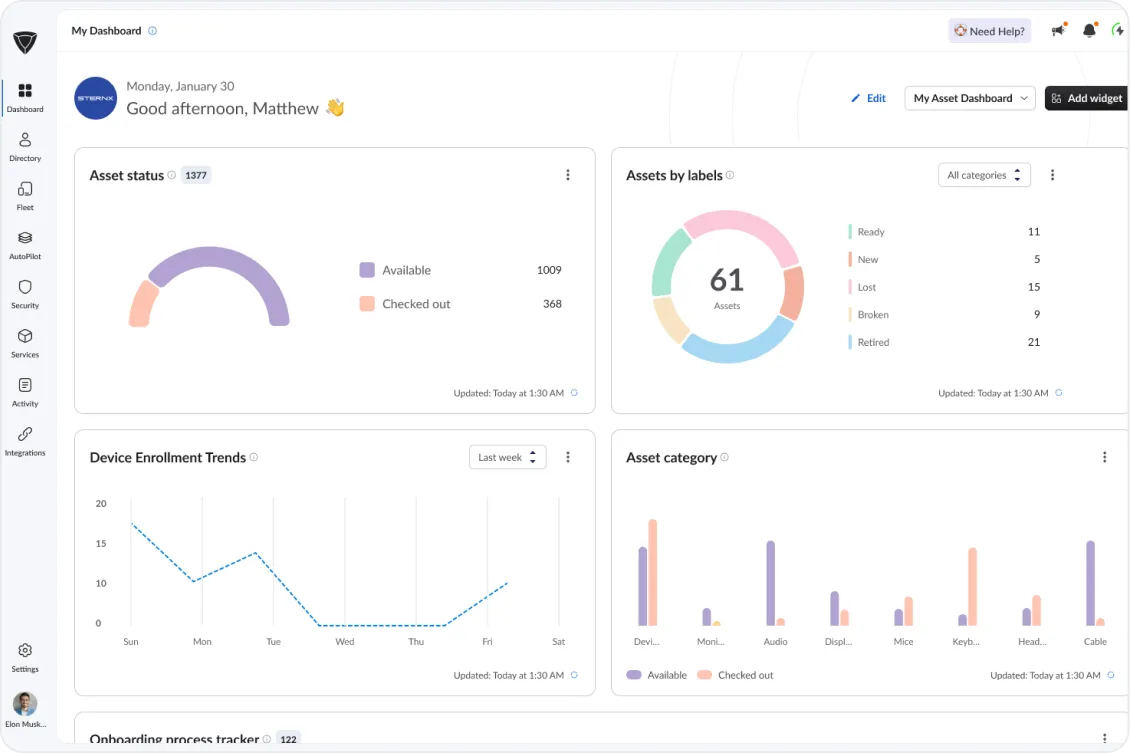Open notifications with the bell icon
This screenshot has height=753, width=1130.
tap(1090, 31)
